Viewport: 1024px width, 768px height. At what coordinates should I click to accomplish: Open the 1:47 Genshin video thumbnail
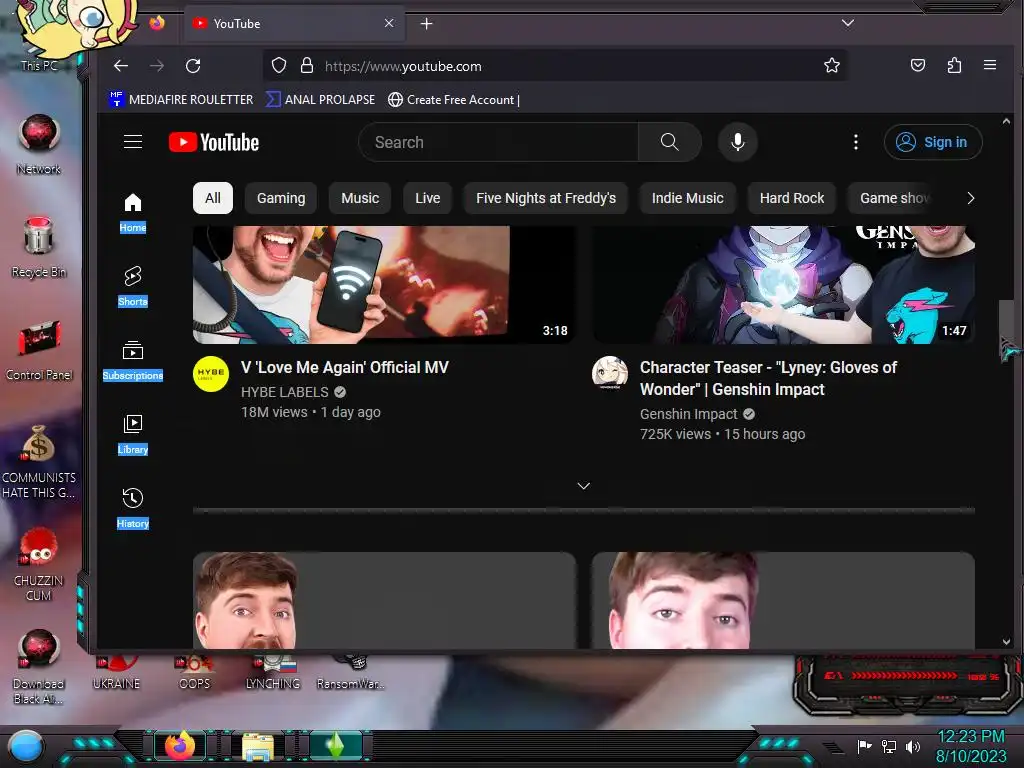(x=783, y=284)
